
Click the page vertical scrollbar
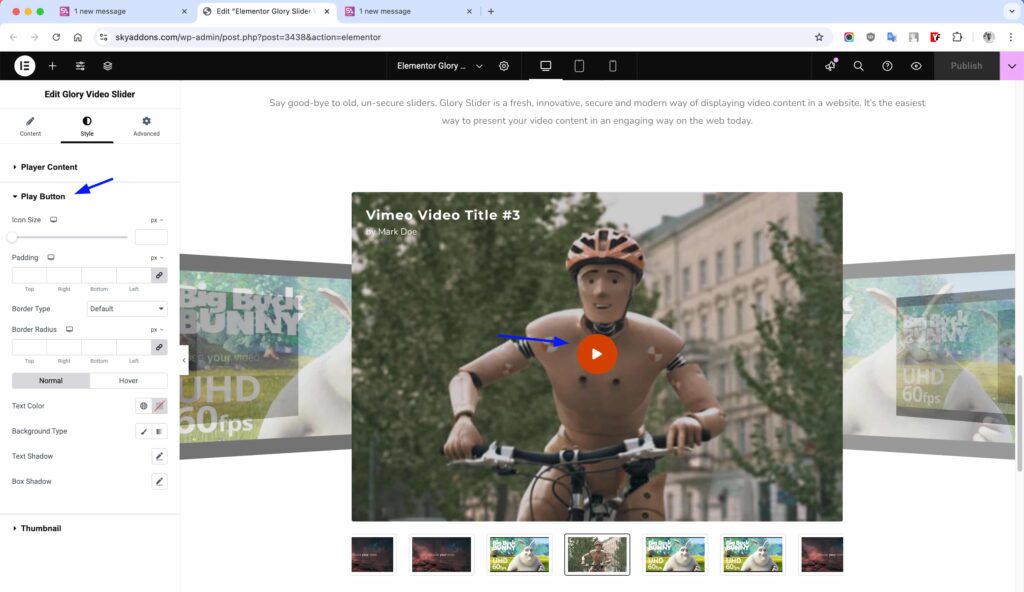point(1019,423)
